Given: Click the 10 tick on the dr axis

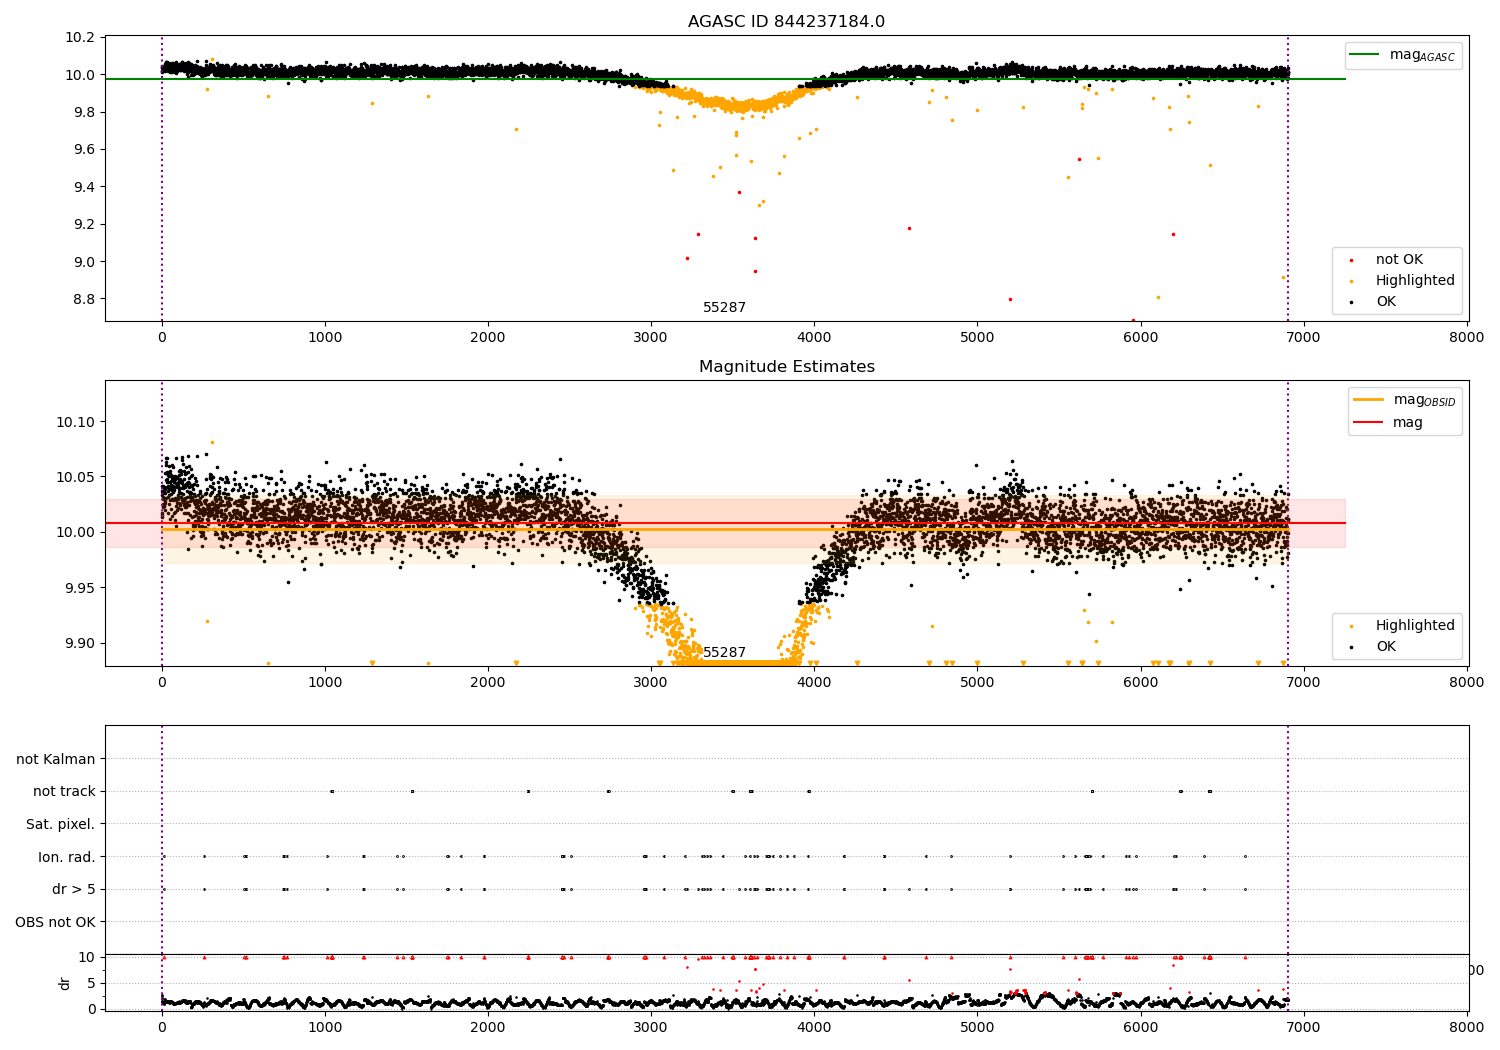Looking at the screenshot, I should (x=86, y=957).
